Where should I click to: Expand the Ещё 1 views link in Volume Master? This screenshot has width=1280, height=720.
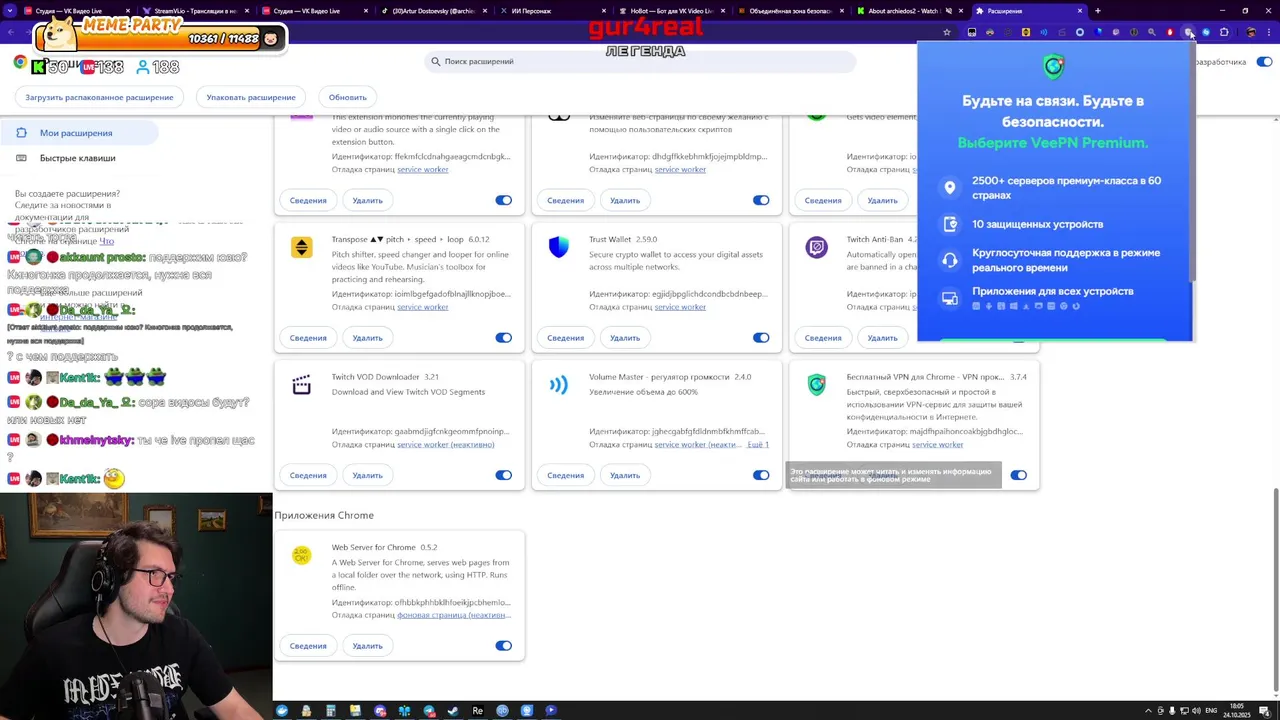[758, 444]
